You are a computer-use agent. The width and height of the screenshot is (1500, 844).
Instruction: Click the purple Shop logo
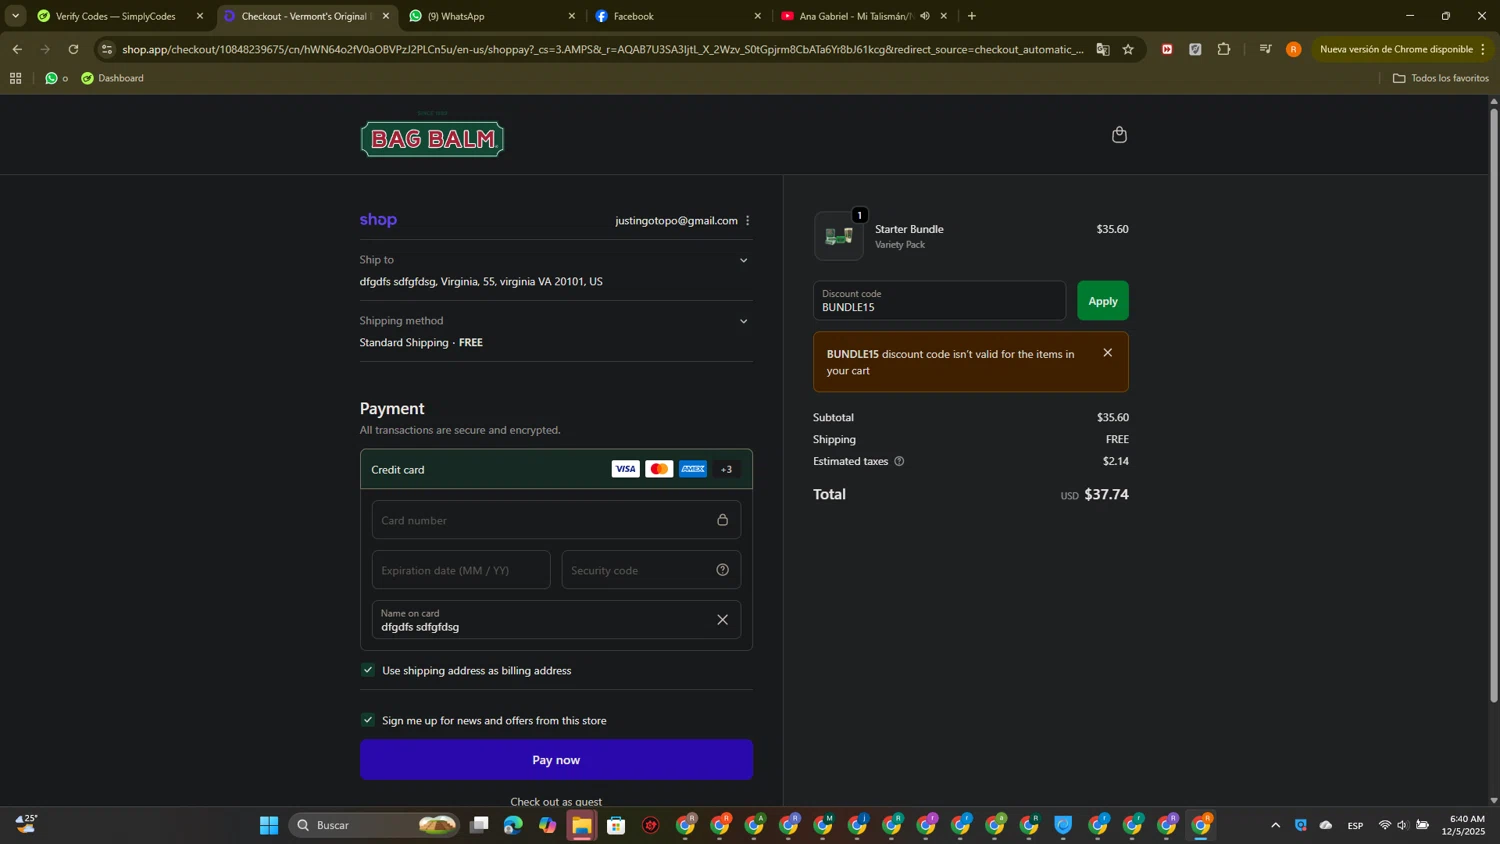[x=378, y=220]
